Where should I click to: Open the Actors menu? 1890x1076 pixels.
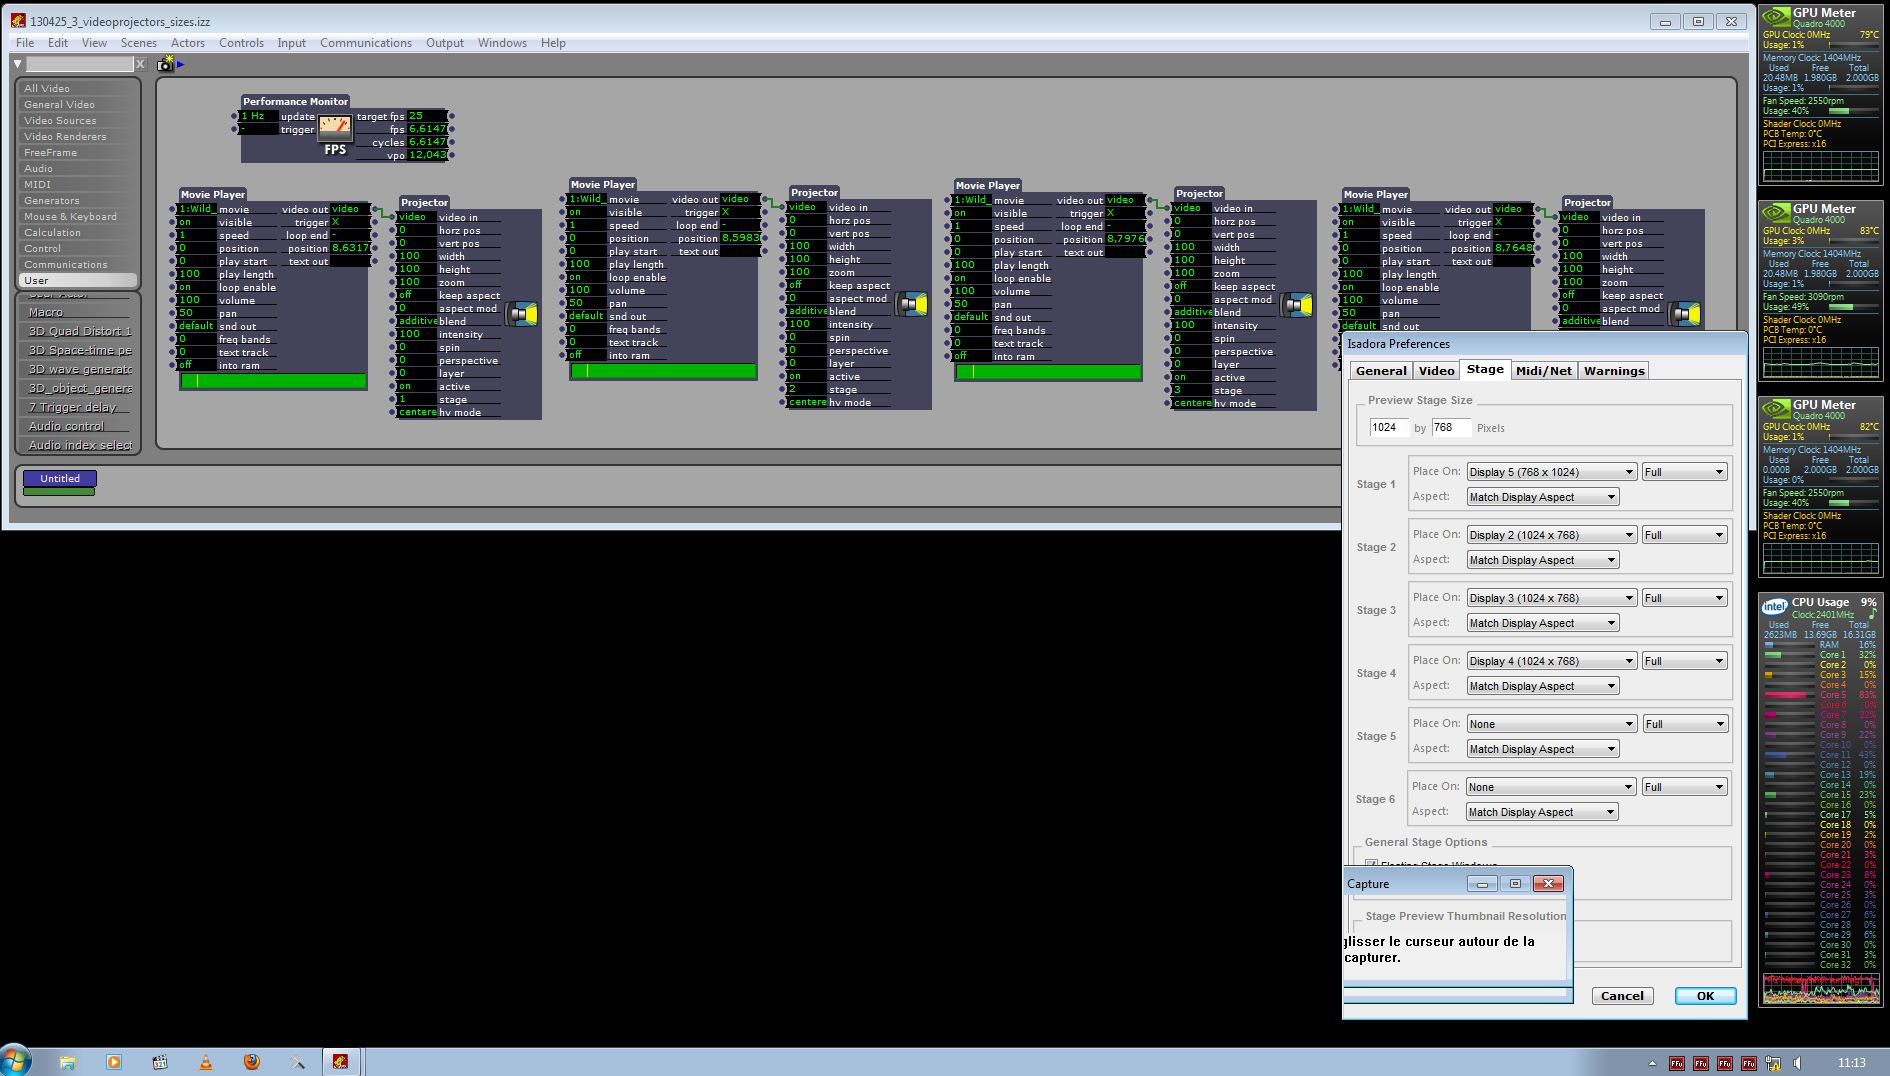[x=188, y=43]
